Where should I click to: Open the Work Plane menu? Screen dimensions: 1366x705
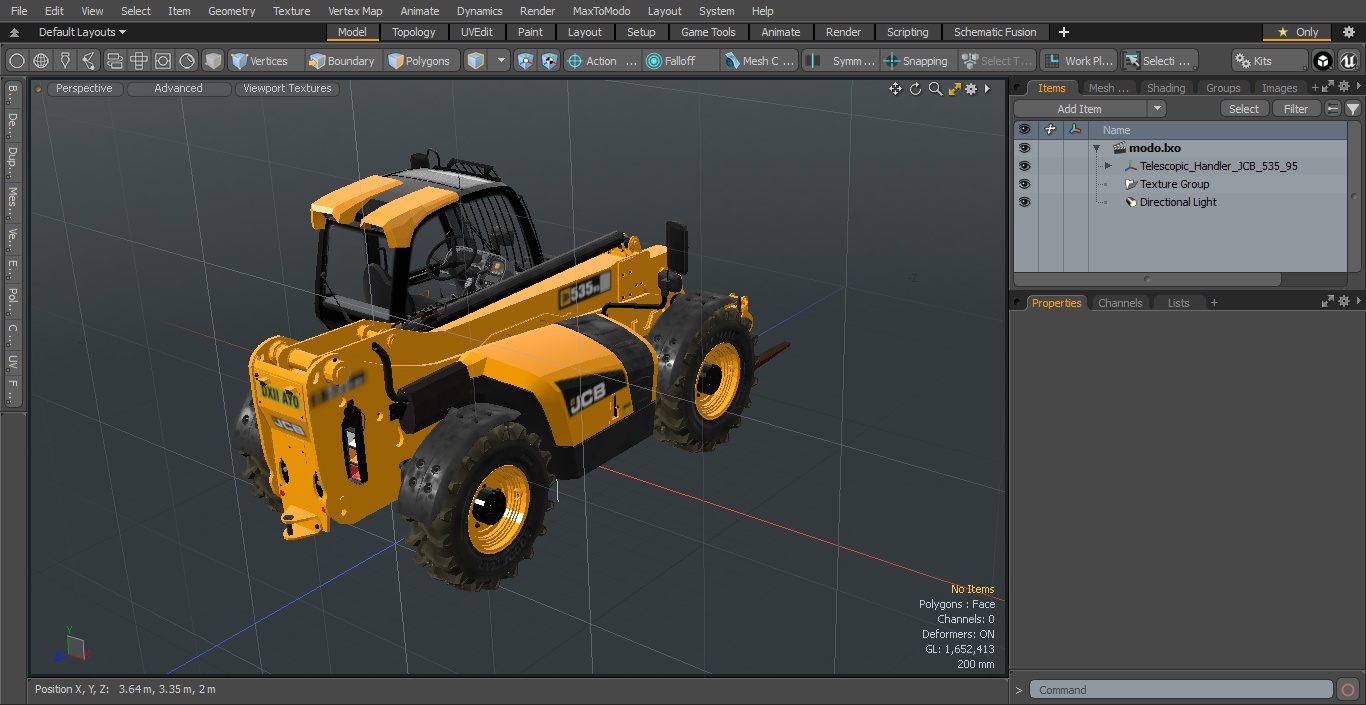[1078, 61]
